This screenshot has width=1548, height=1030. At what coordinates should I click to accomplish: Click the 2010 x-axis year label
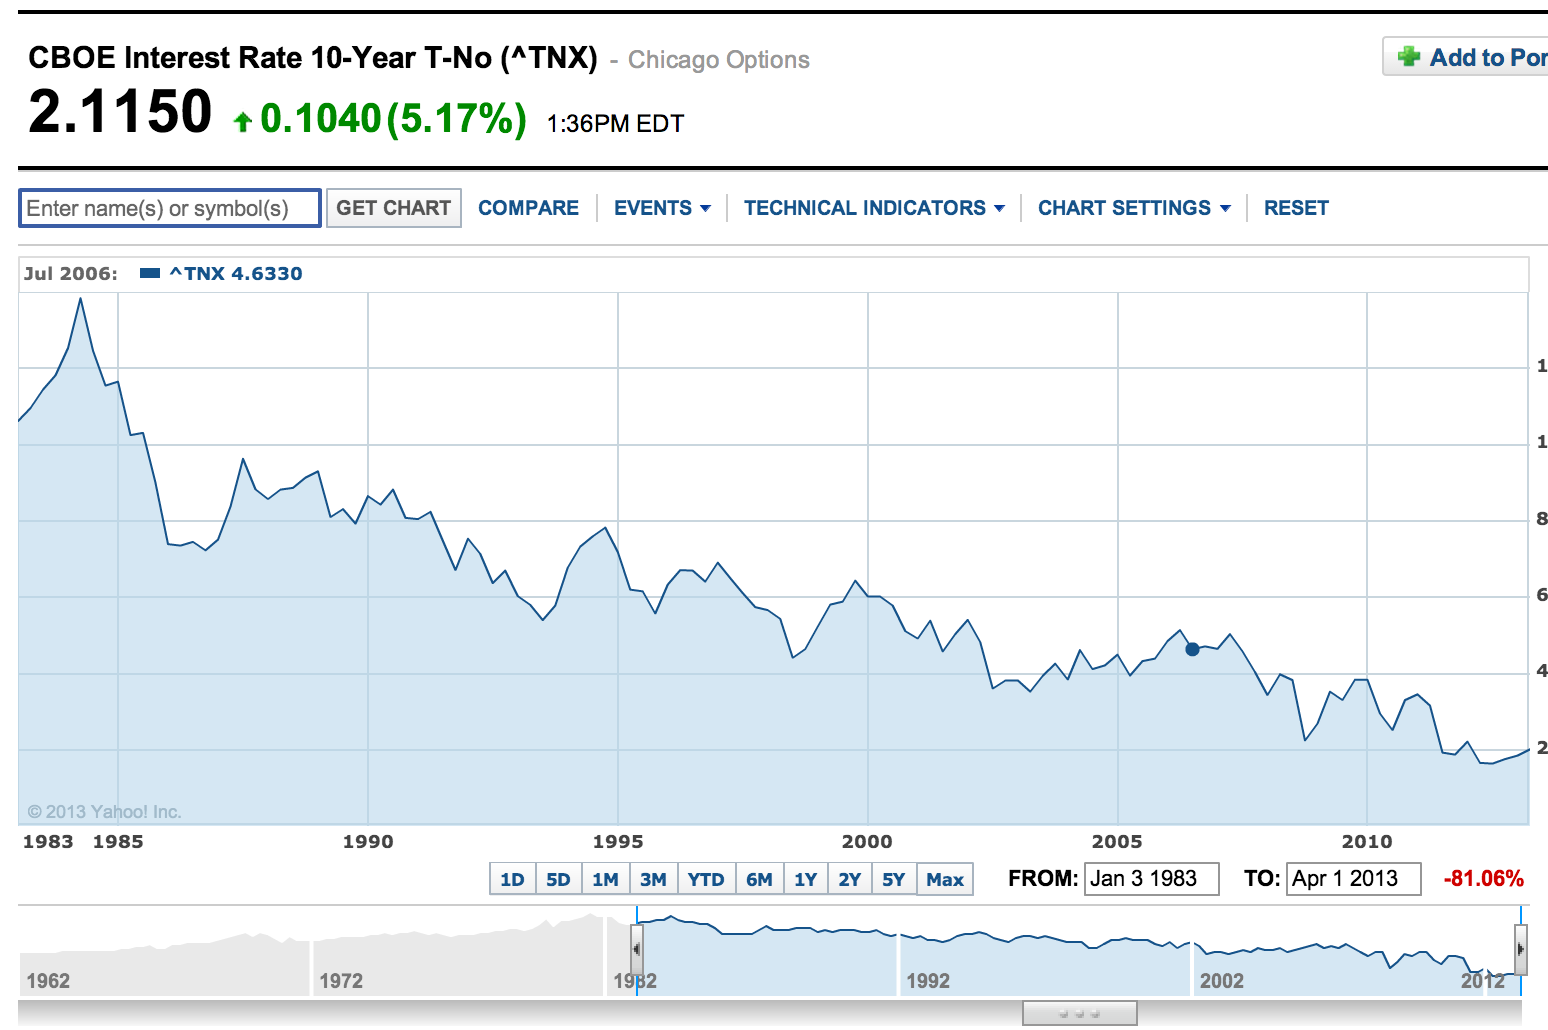pyautogui.click(x=1367, y=842)
